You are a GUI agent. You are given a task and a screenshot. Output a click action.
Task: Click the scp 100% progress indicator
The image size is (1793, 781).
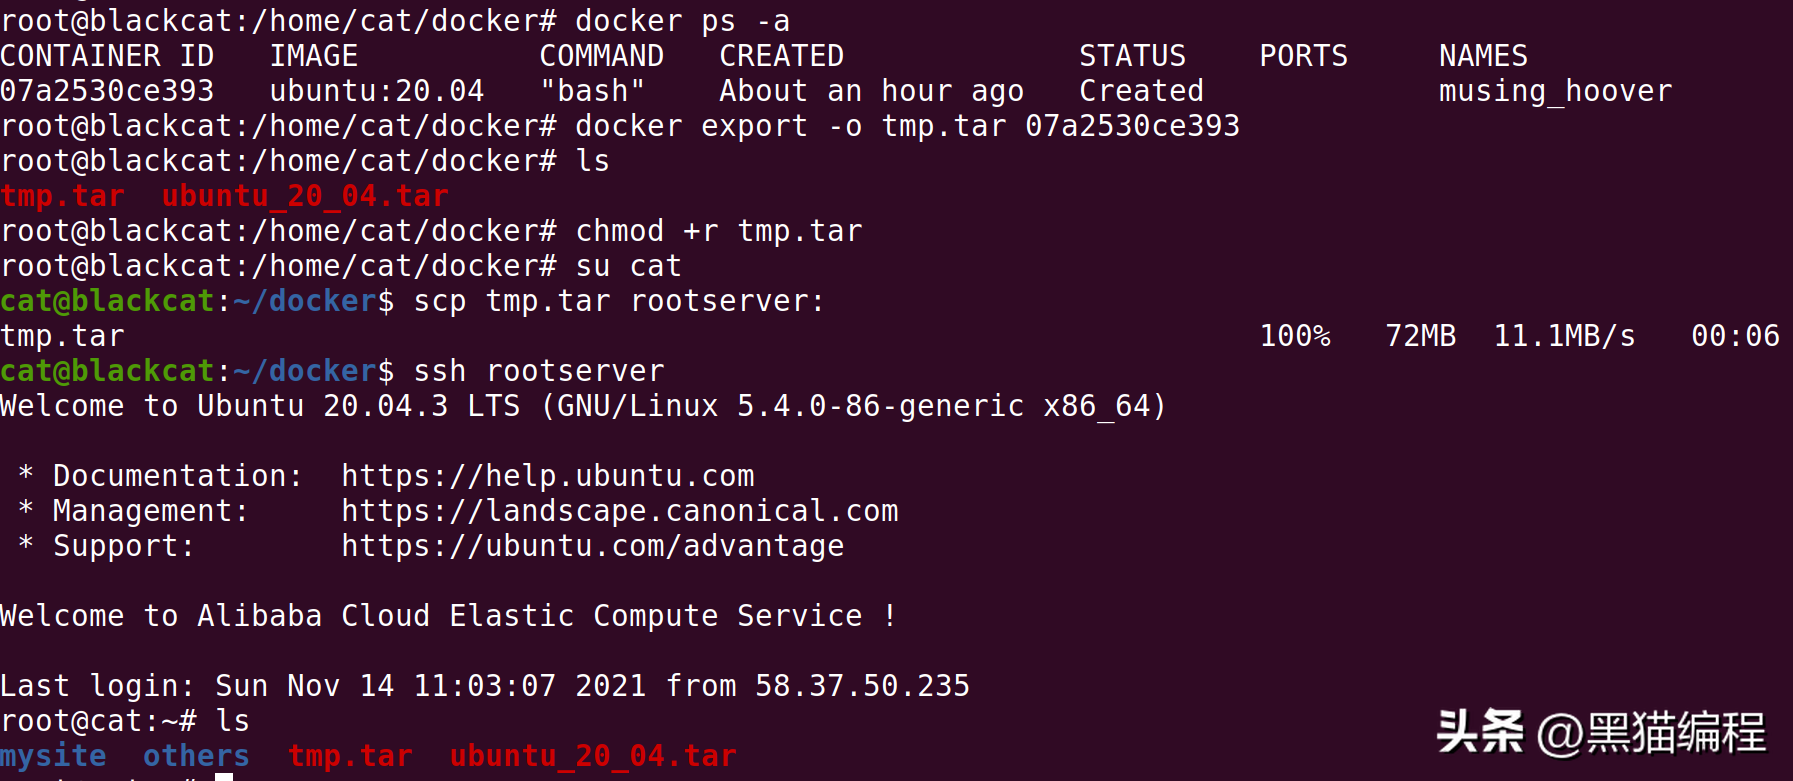[1295, 336]
